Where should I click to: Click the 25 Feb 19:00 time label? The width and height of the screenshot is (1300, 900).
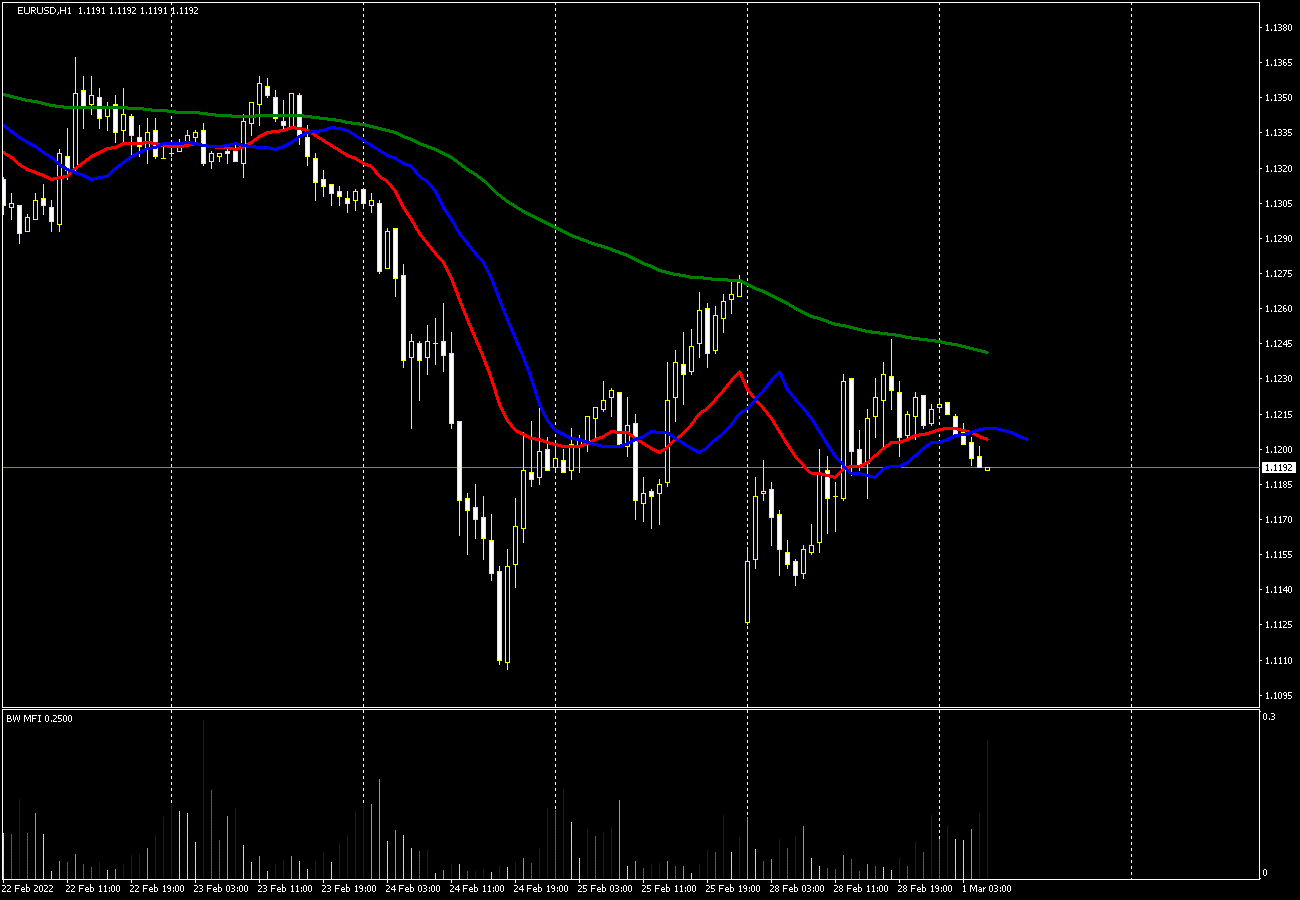point(731,888)
